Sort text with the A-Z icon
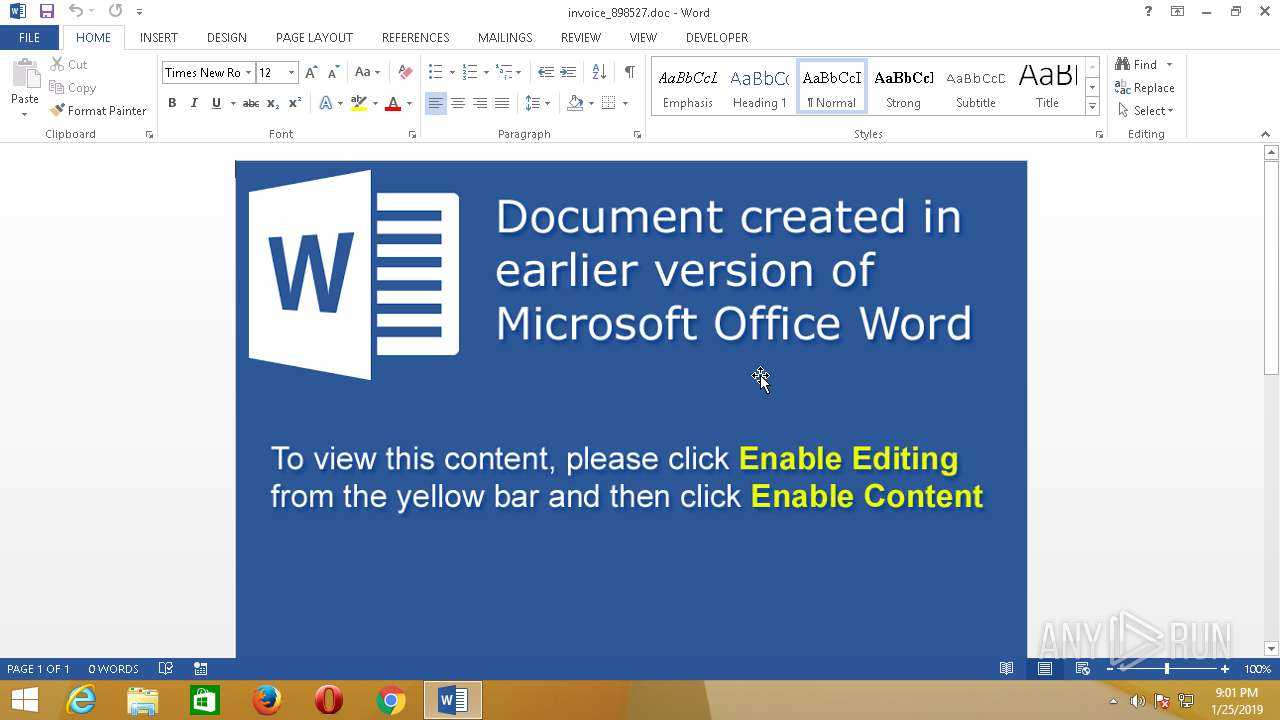 [599, 72]
